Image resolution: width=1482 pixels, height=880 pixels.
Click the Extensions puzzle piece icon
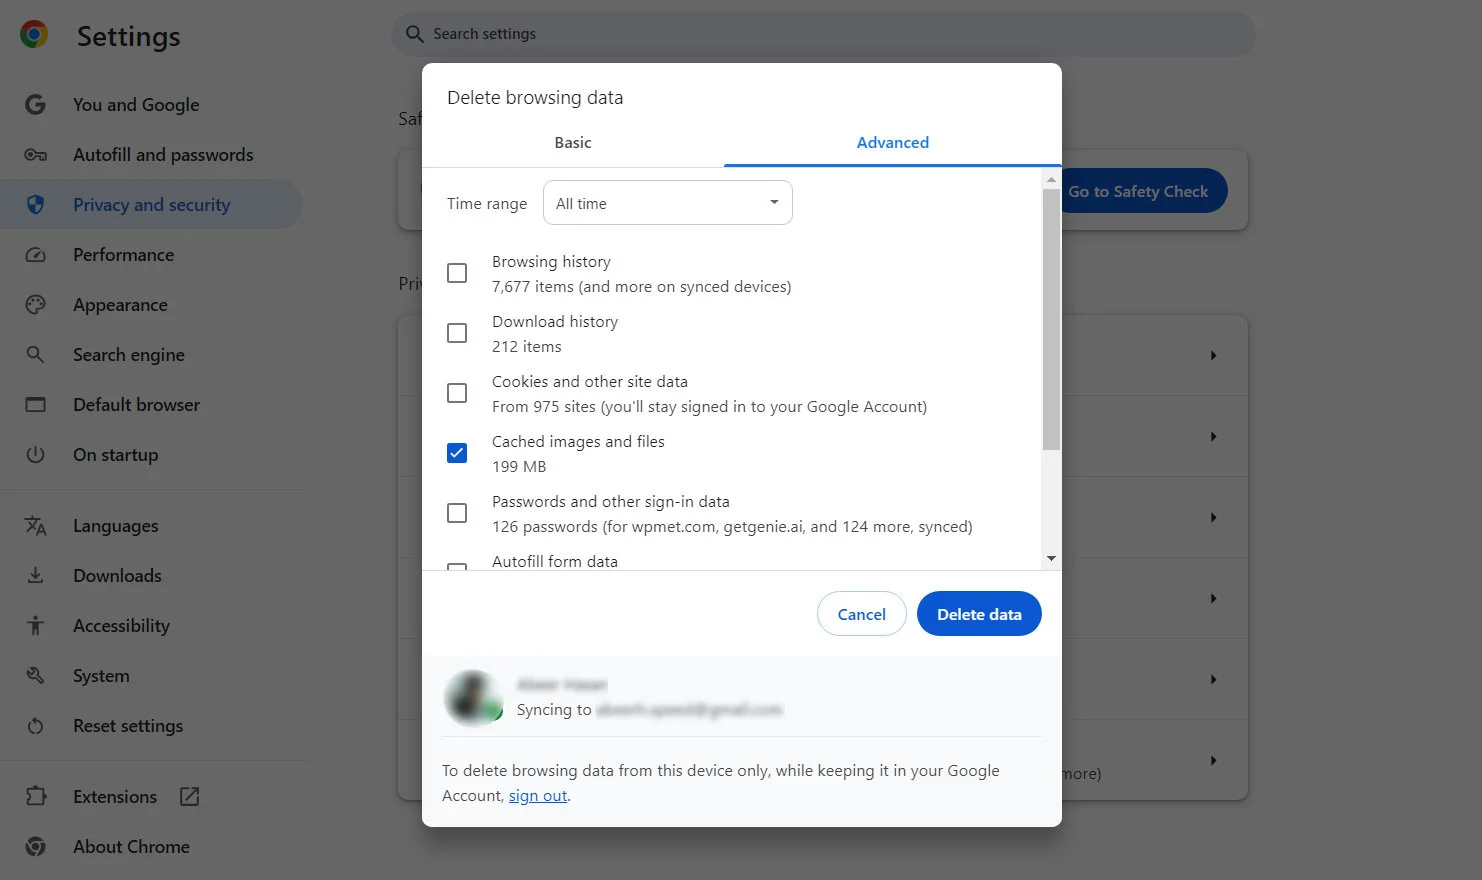pos(36,797)
